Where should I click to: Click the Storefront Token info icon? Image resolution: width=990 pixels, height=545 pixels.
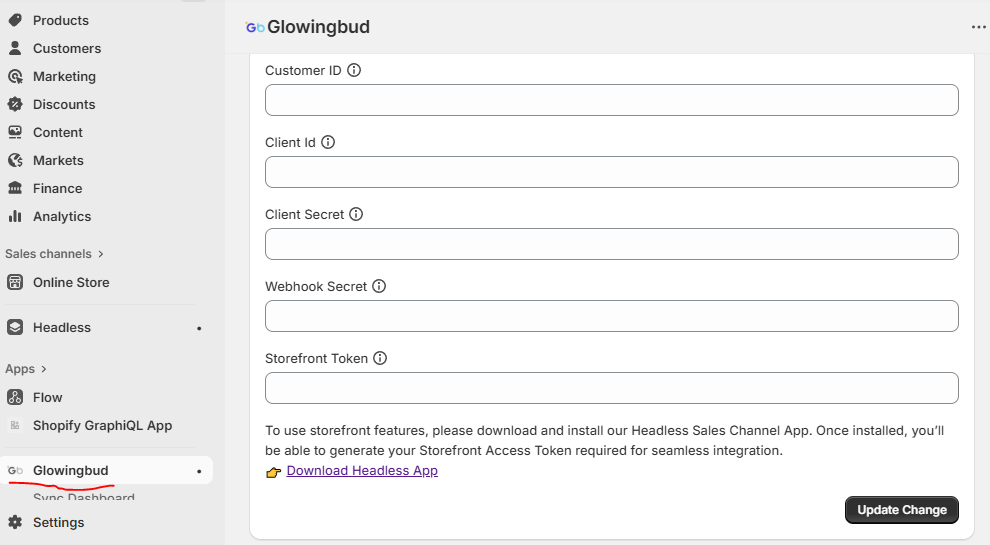[380, 358]
